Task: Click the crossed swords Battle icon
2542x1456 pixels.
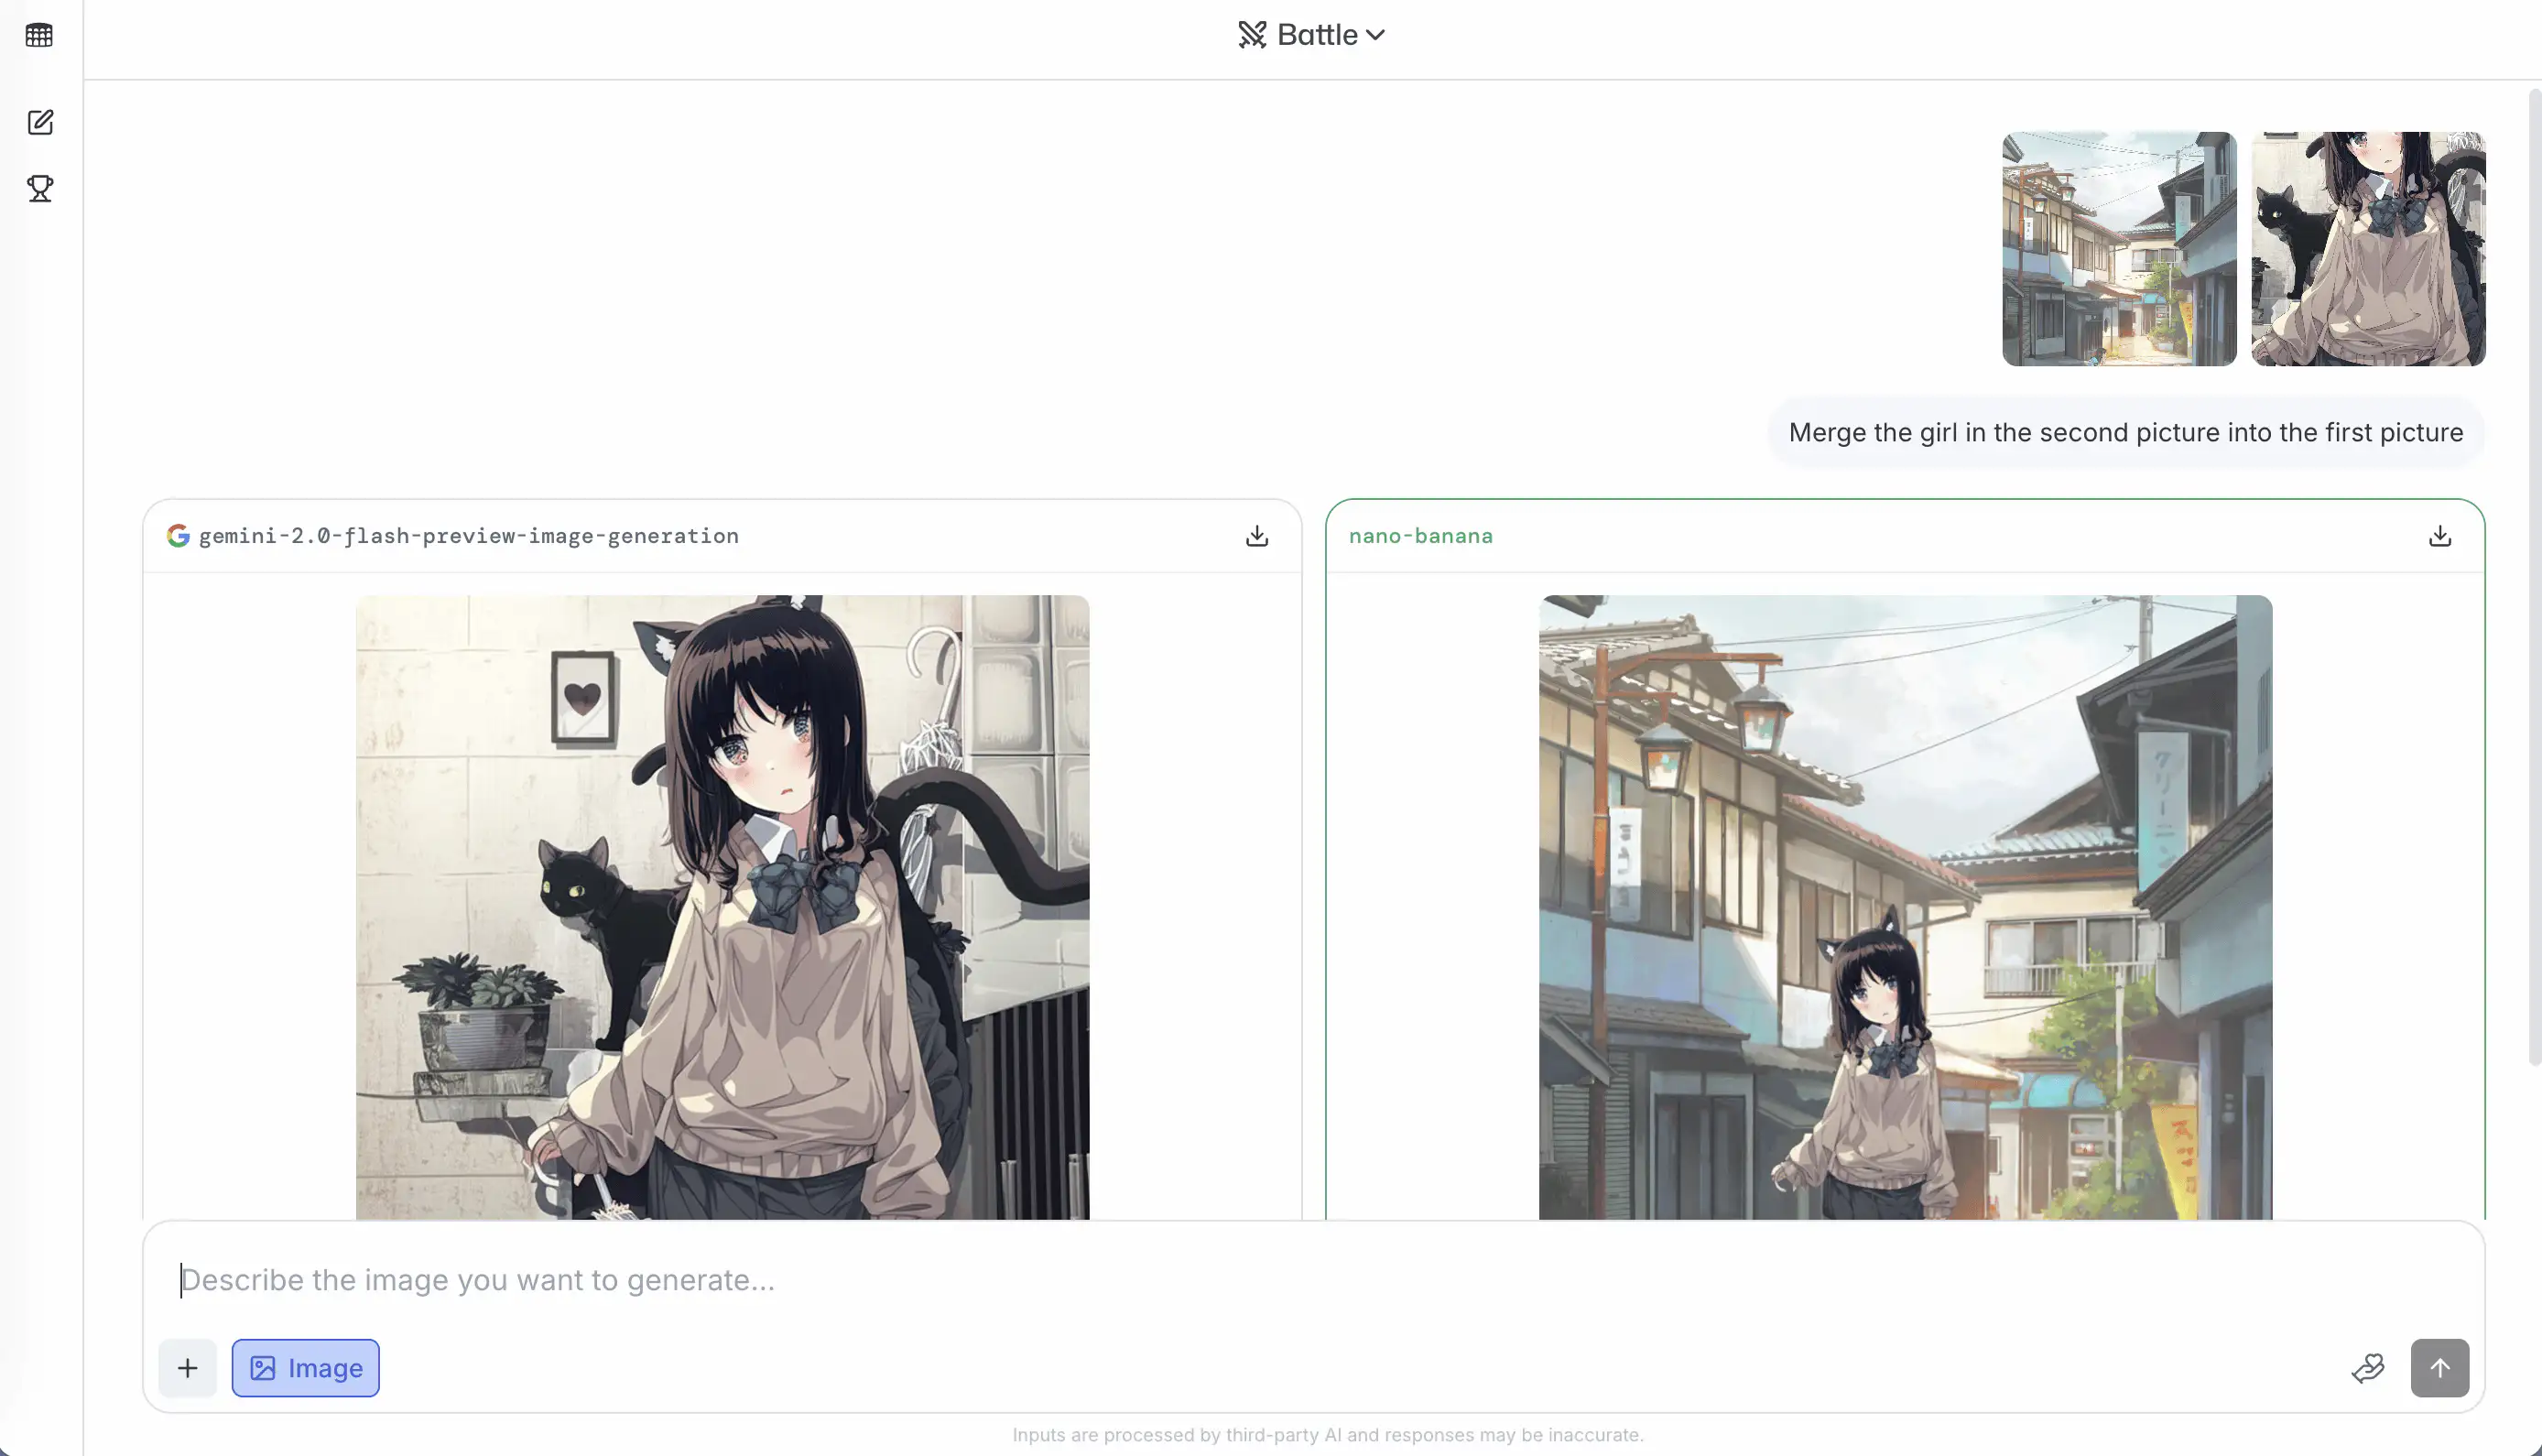Action: tap(1252, 35)
